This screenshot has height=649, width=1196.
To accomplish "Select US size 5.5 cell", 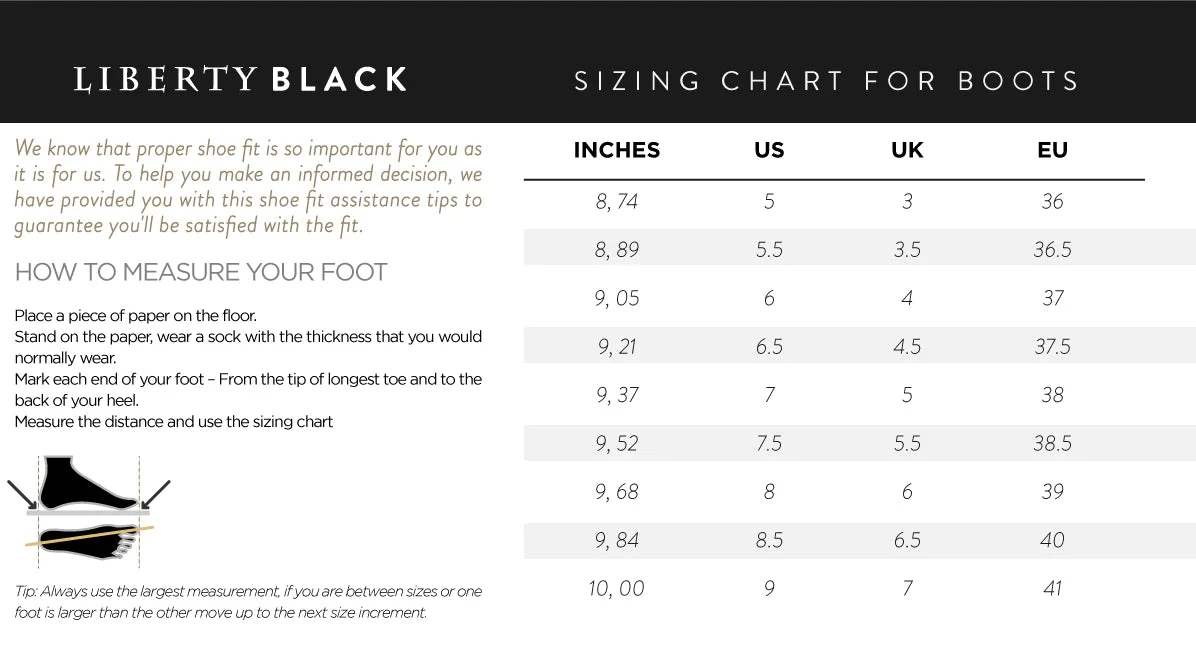I will pos(769,249).
